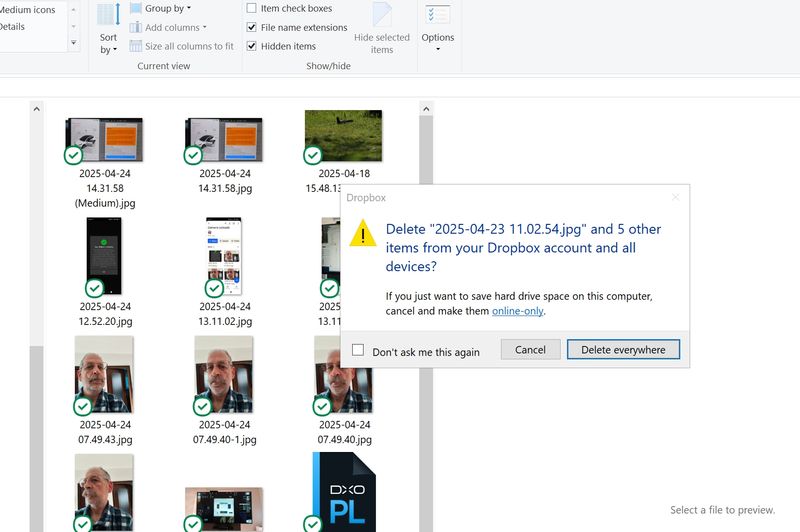This screenshot has width=800, height=532.
Task: Click file name 2025-04-24 14.31.58 (Medium).jpg
Action: pos(105,188)
